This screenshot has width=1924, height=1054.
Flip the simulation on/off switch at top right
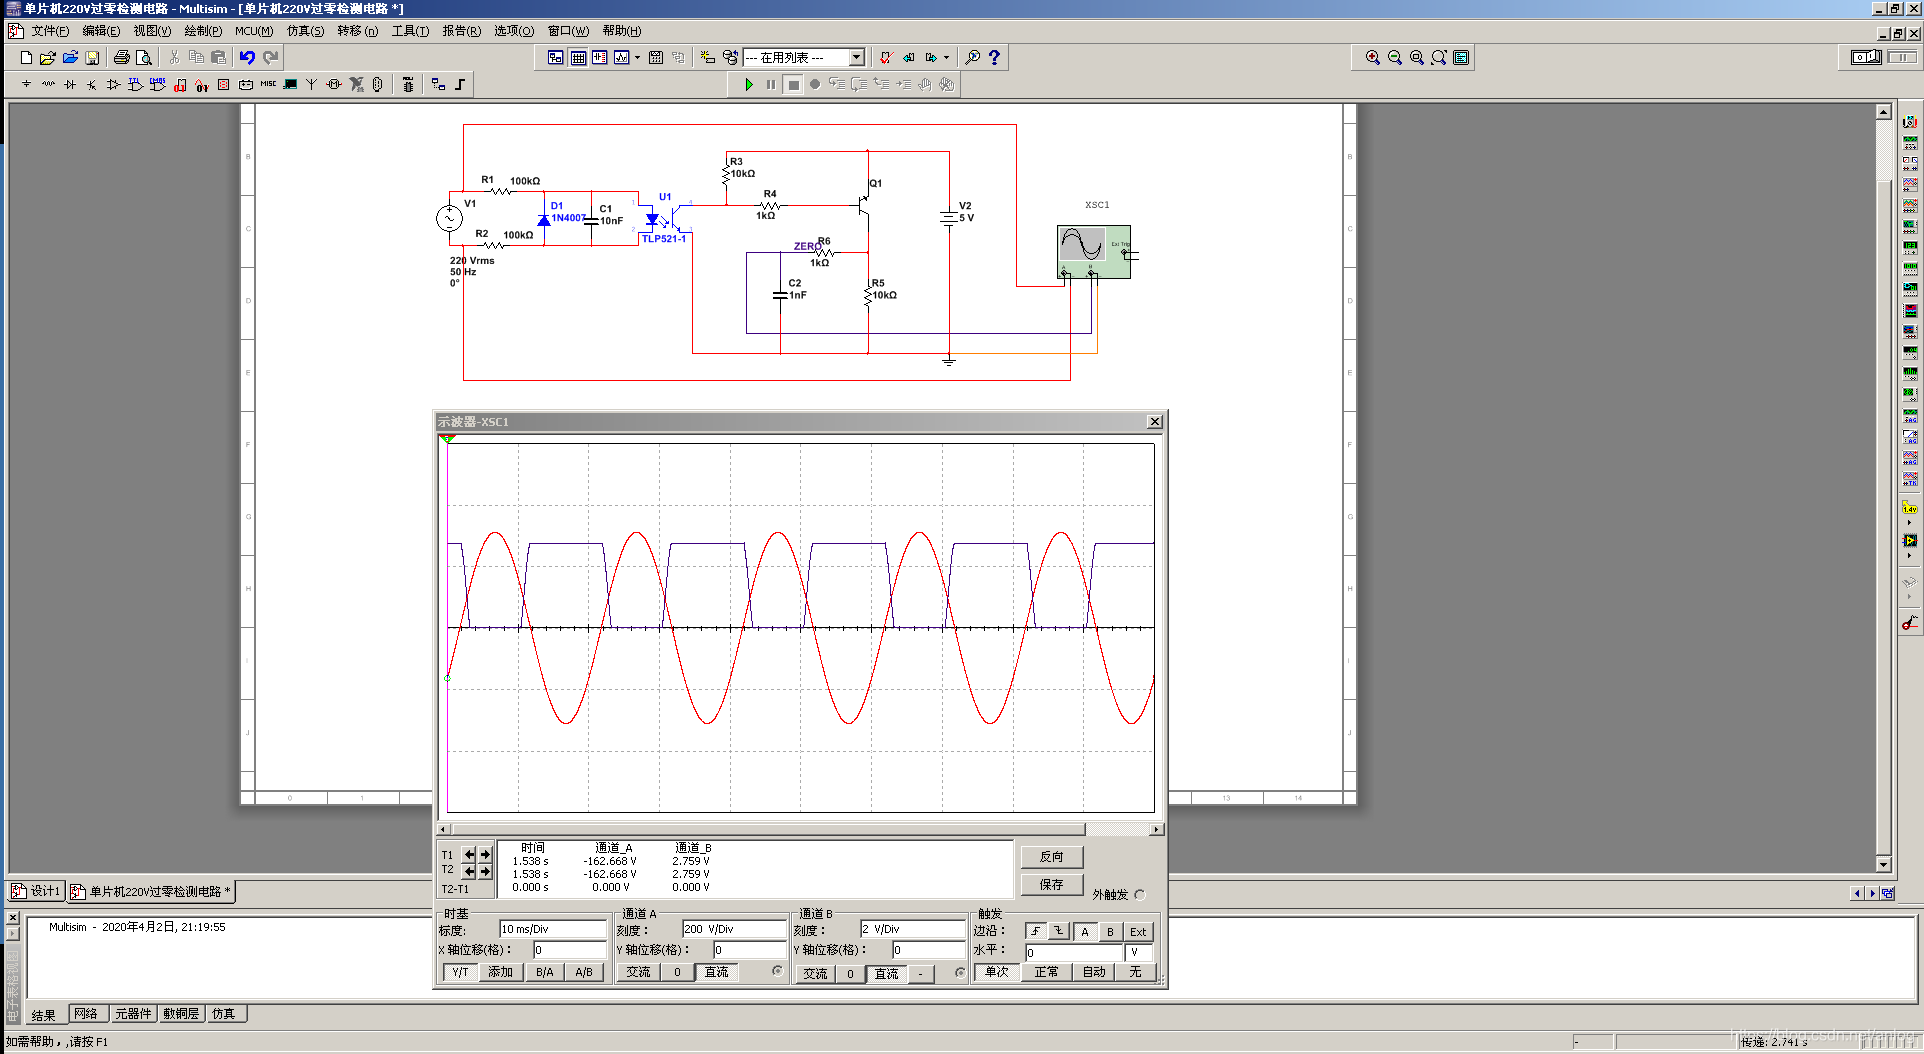point(1866,57)
